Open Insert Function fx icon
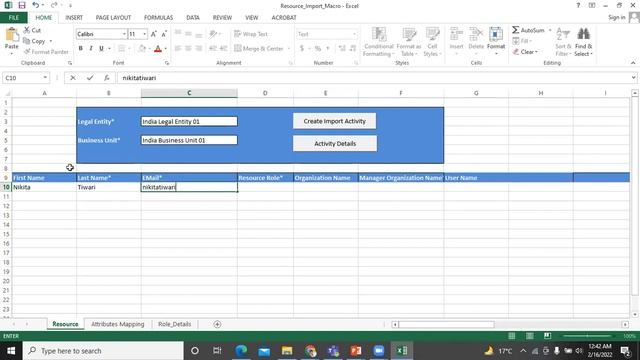The image size is (640, 360). click(x=107, y=78)
